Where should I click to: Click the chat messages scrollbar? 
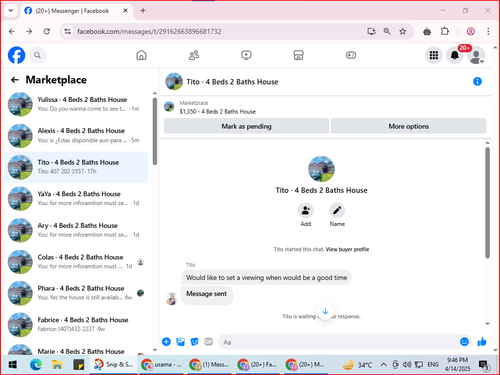coord(487,203)
